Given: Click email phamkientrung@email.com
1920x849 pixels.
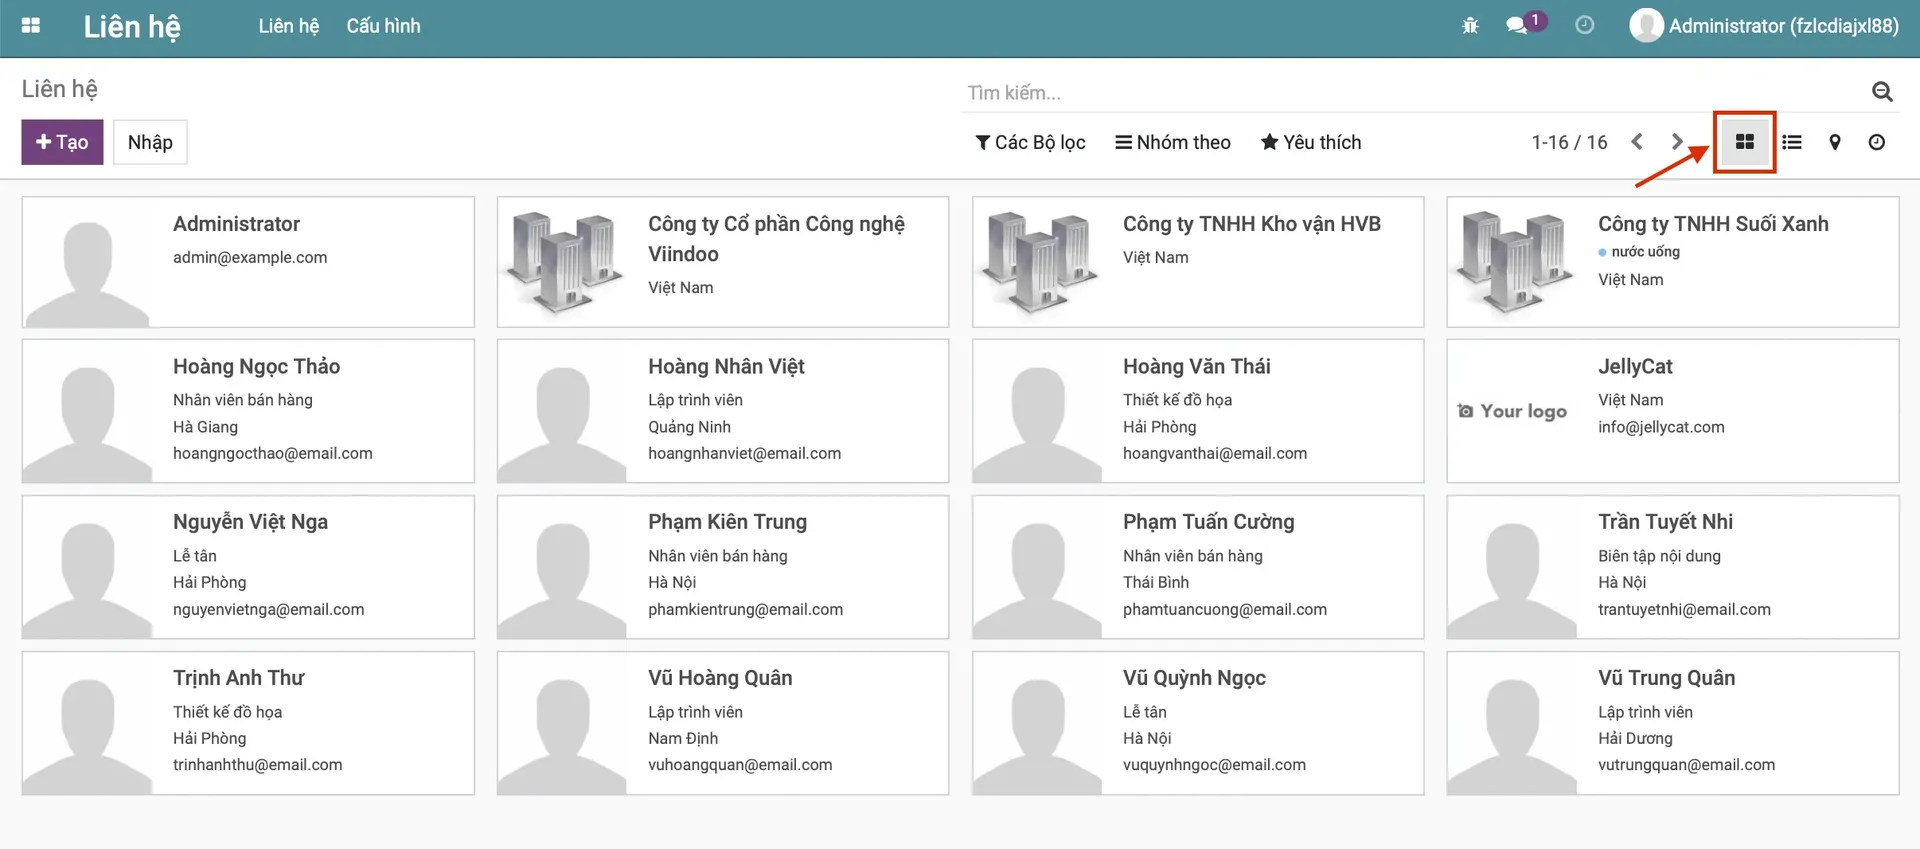Looking at the screenshot, I should pos(745,609).
